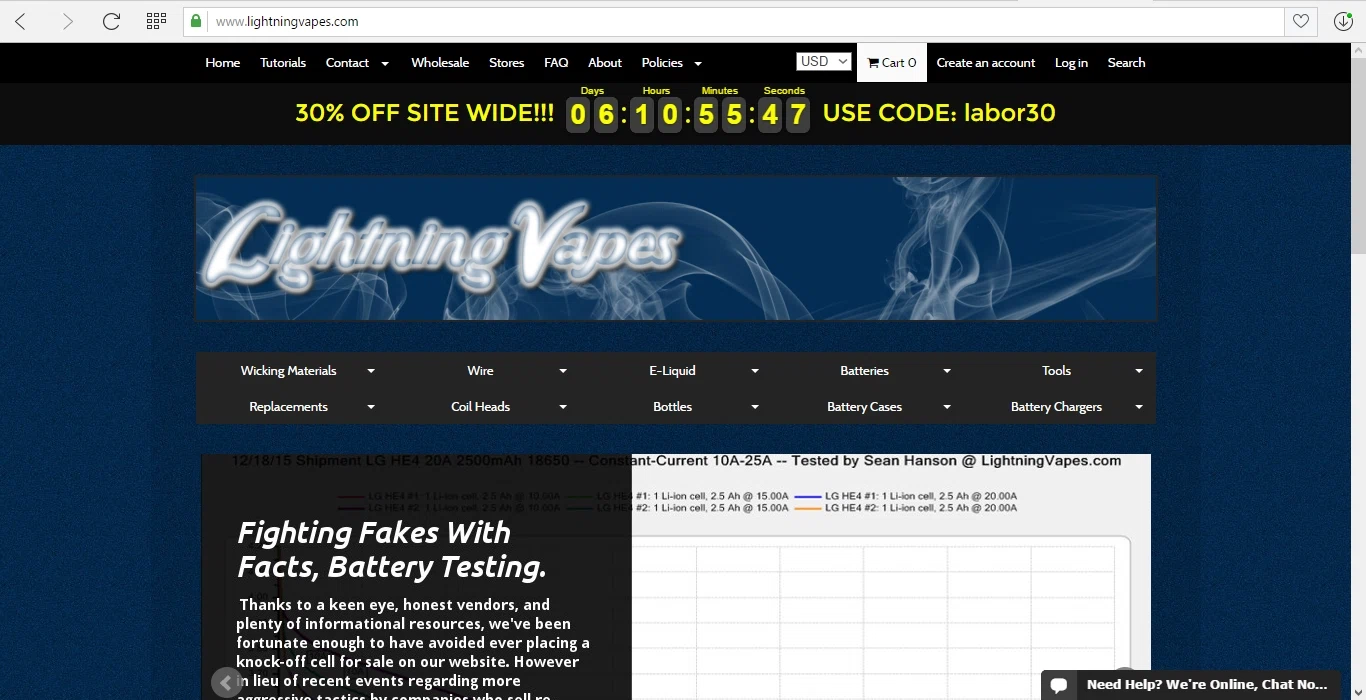Click the shopping cart icon
Viewport: 1366px width, 700px height.
[x=873, y=62]
